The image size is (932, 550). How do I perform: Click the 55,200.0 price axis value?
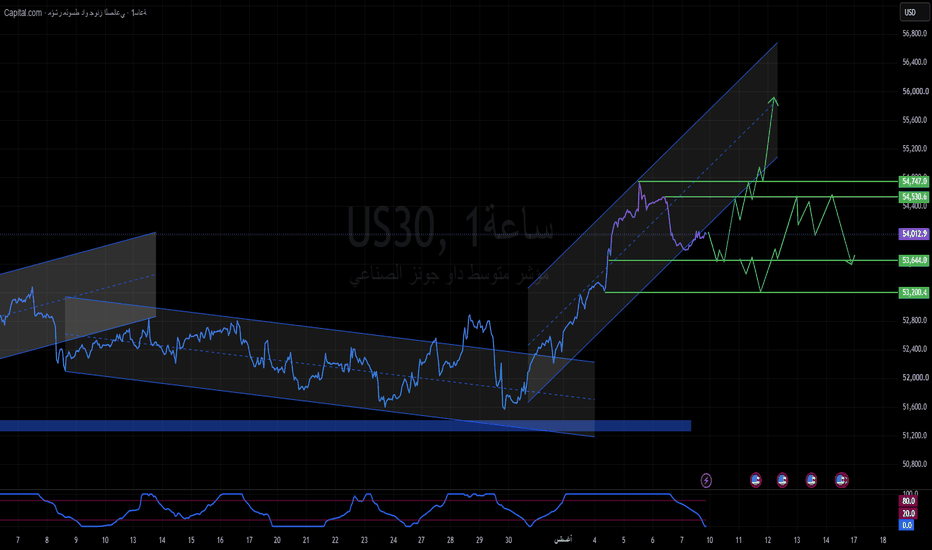coord(914,149)
